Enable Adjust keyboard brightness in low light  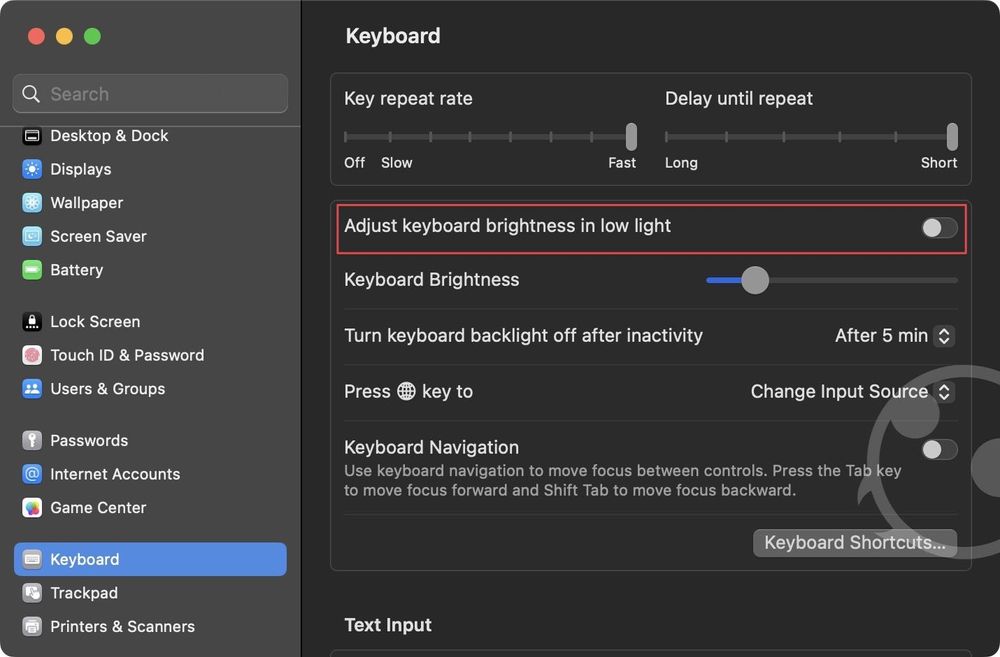938,228
